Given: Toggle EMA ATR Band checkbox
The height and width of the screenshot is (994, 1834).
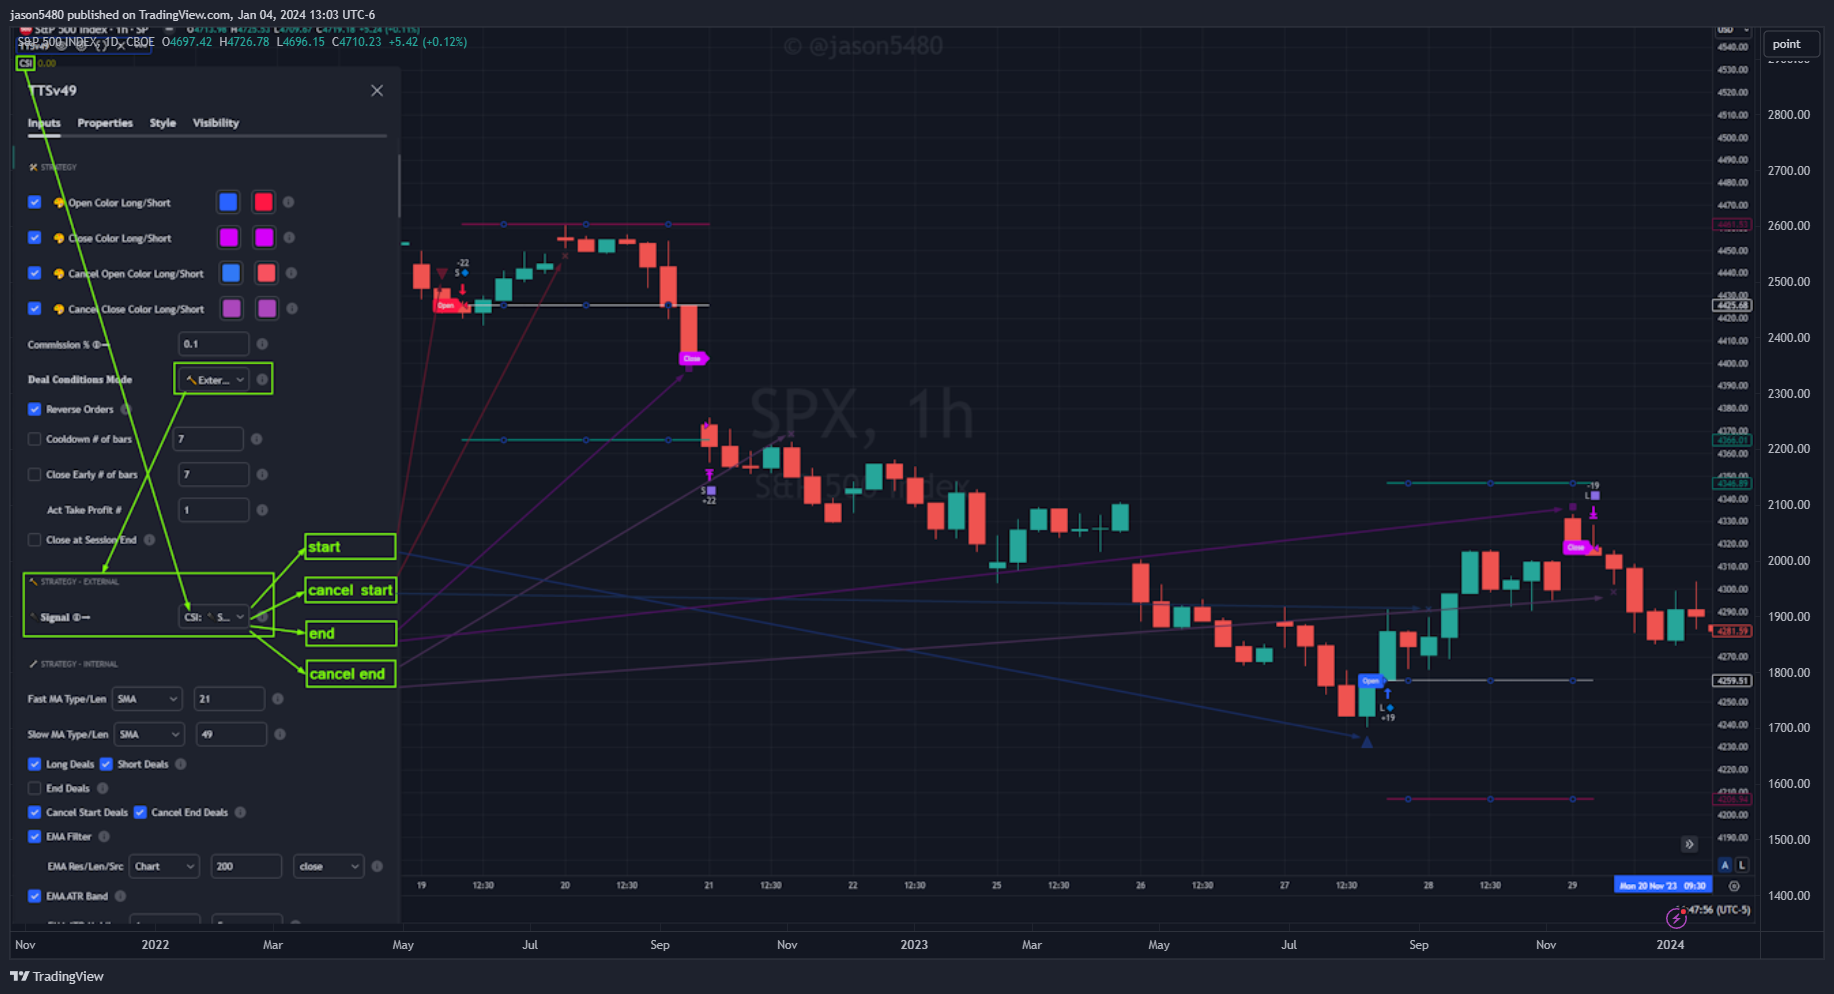Looking at the screenshot, I should [x=35, y=896].
